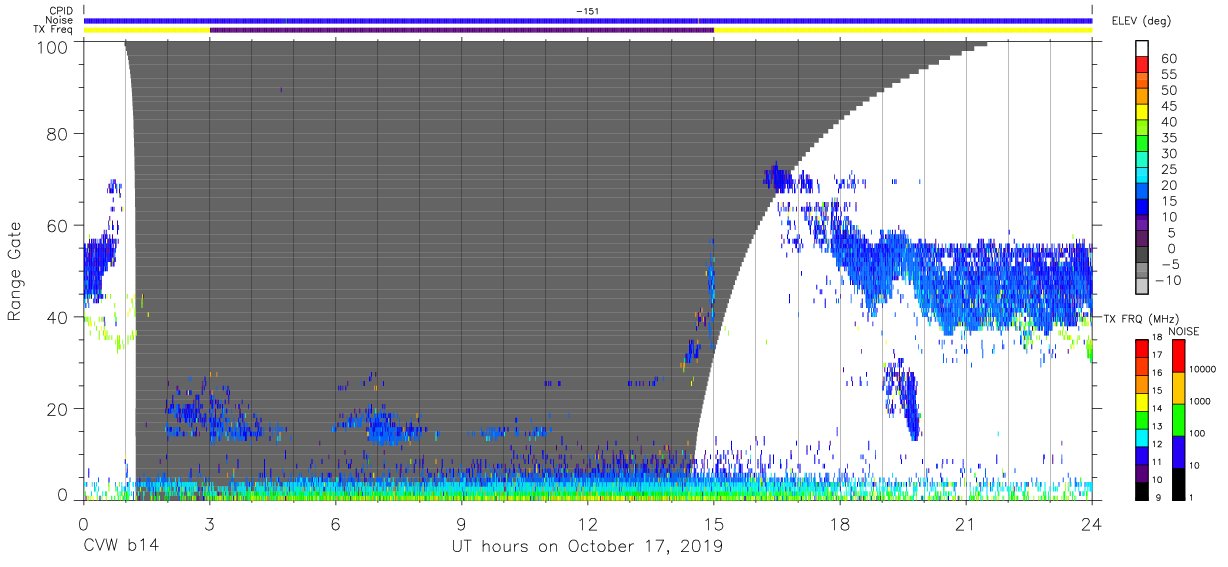The width and height of the screenshot is (1228, 567).
Task: Click the 10000 label on NOISE scale
Action: tap(1203, 370)
